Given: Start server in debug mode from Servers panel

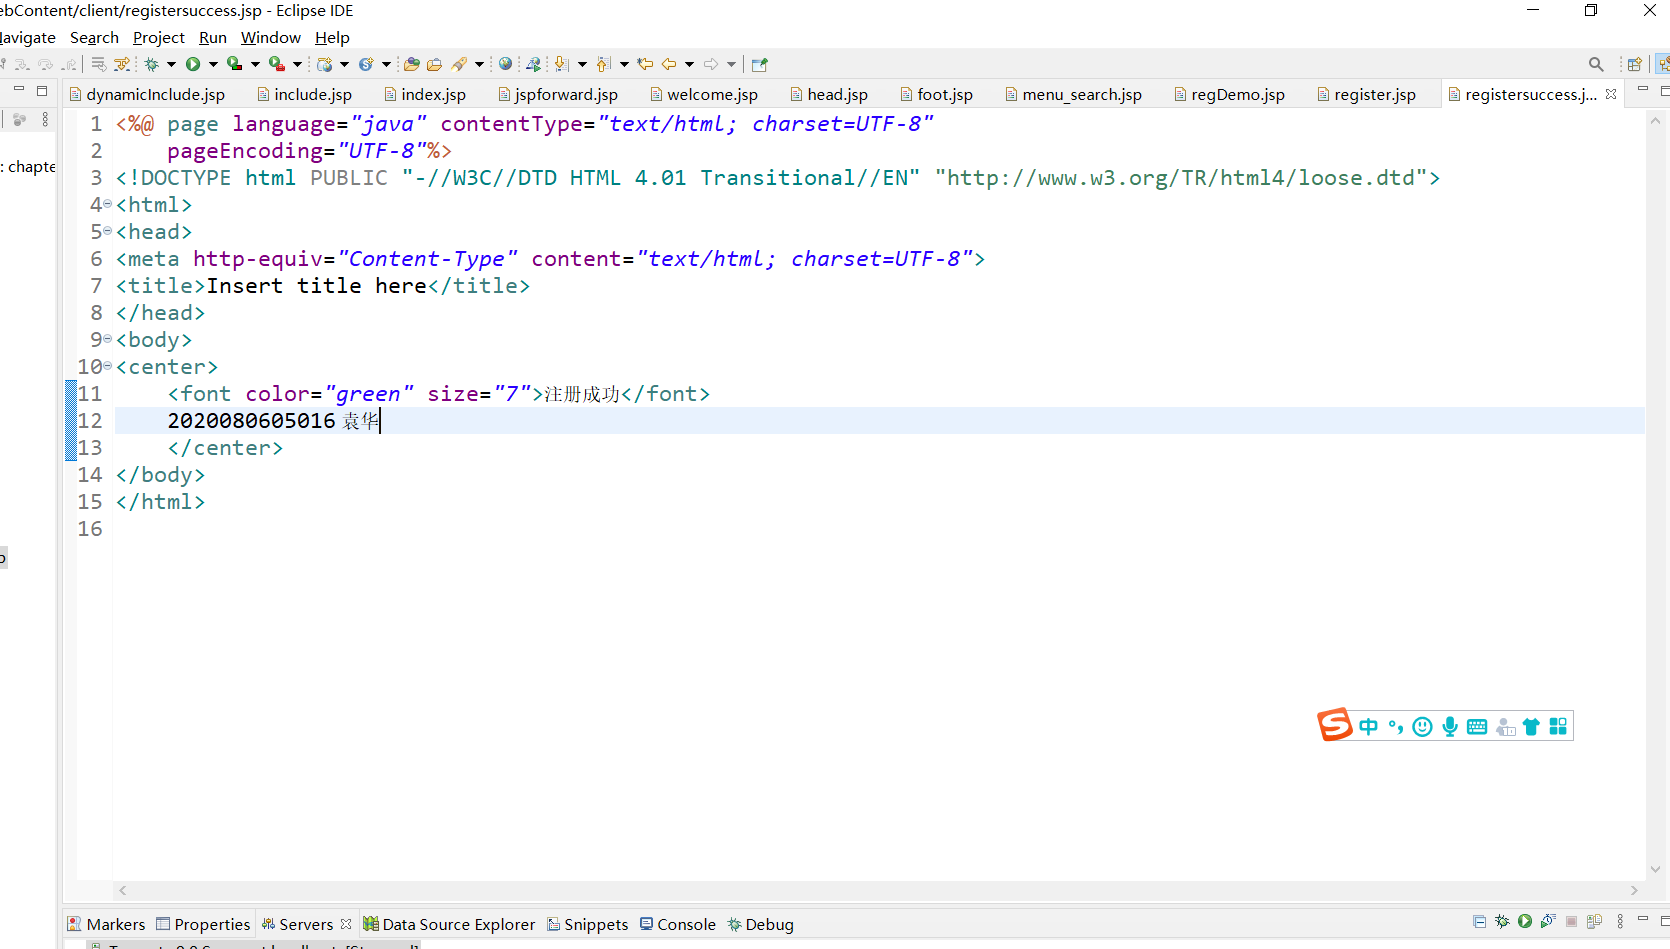Looking at the screenshot, I should click(1502, 921).
